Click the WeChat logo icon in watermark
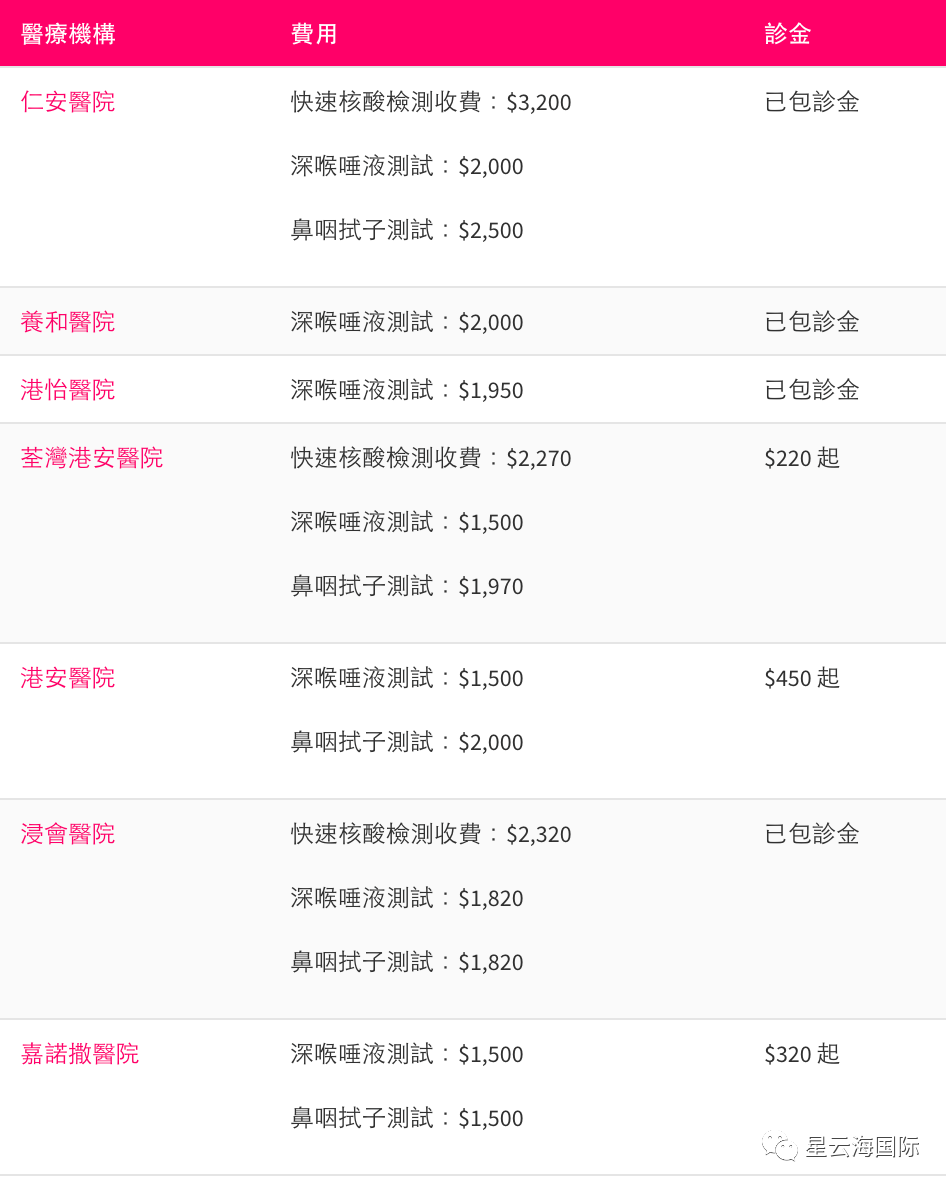The width and height of the screenshot is (950, 1188). coord(780,1146)
